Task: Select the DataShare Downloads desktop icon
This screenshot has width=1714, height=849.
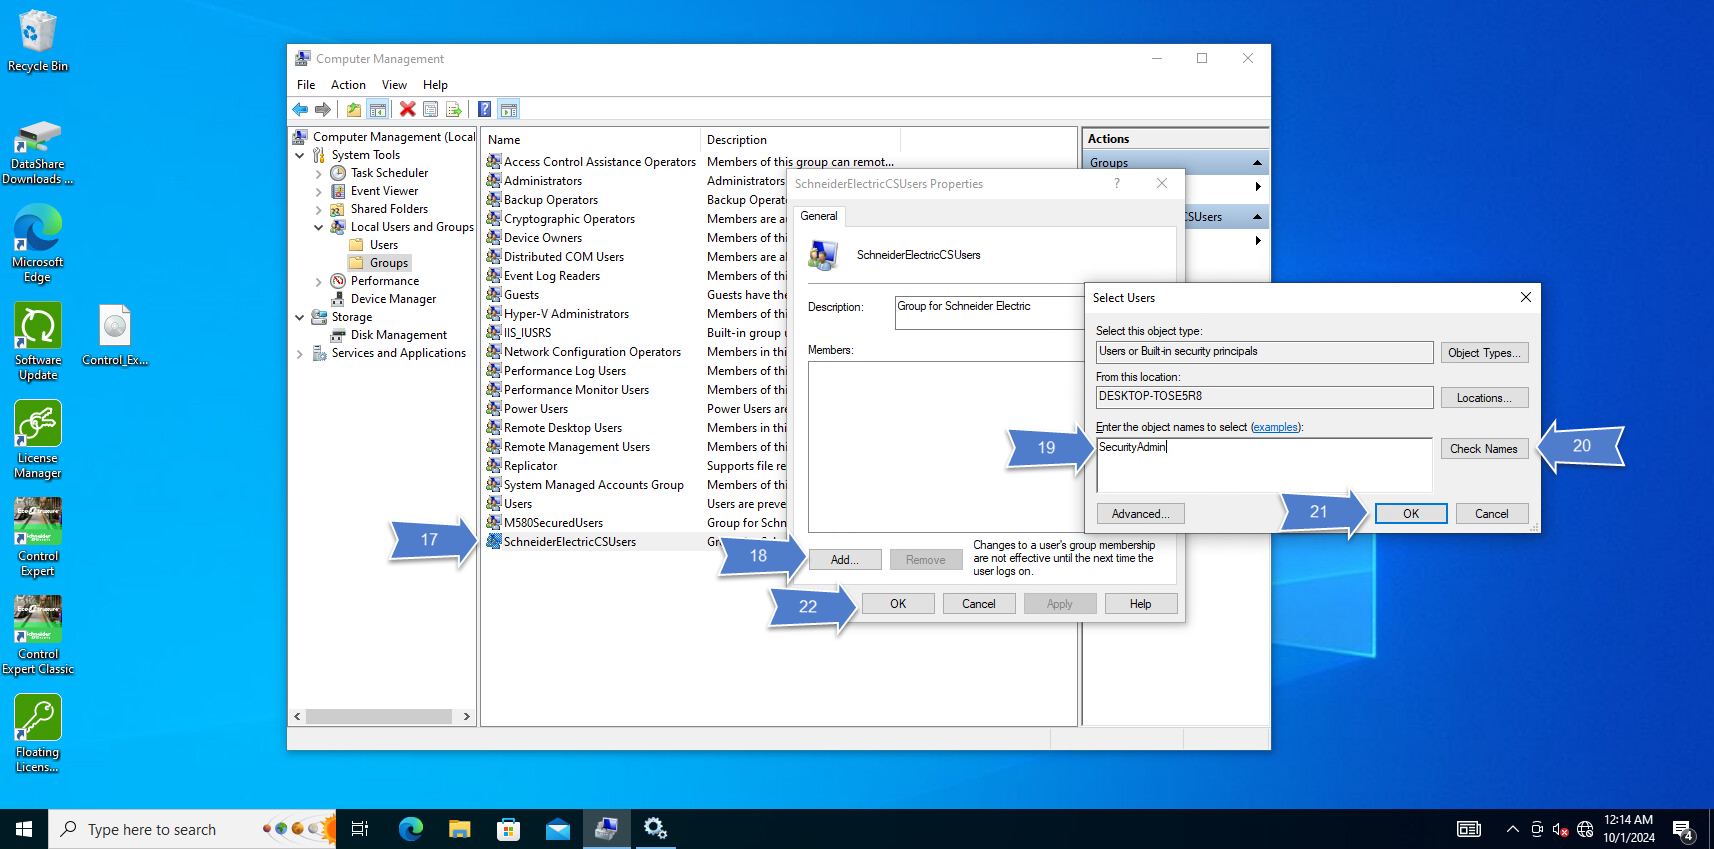Action: [38, 153]
